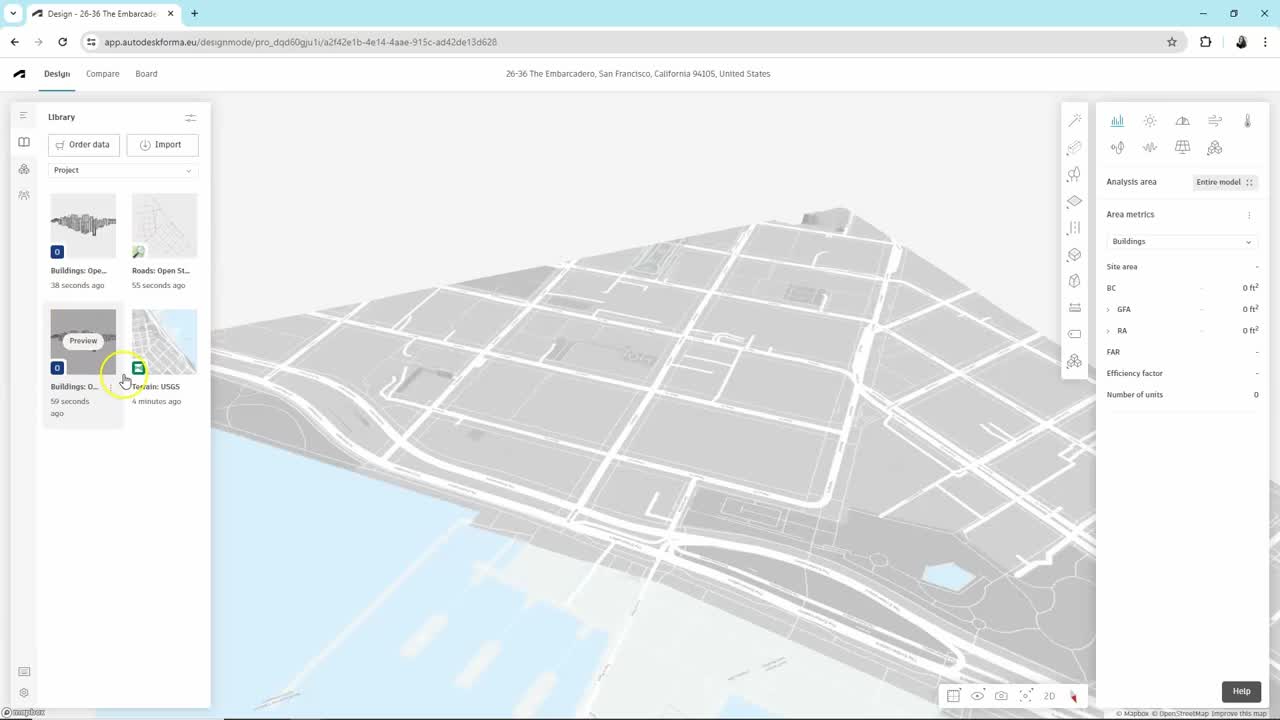Switch view to 2D mode

click(x=1049, y=696)
